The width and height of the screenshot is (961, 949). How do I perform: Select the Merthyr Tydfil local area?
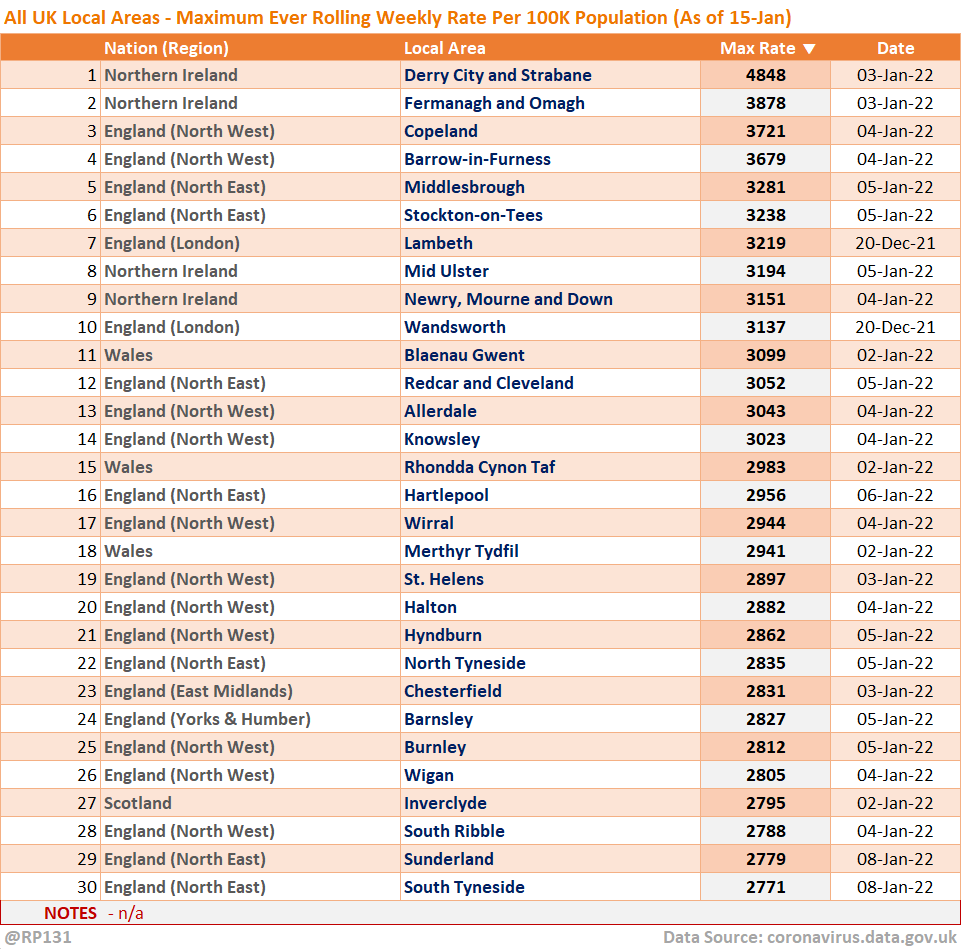coord(461,551)
